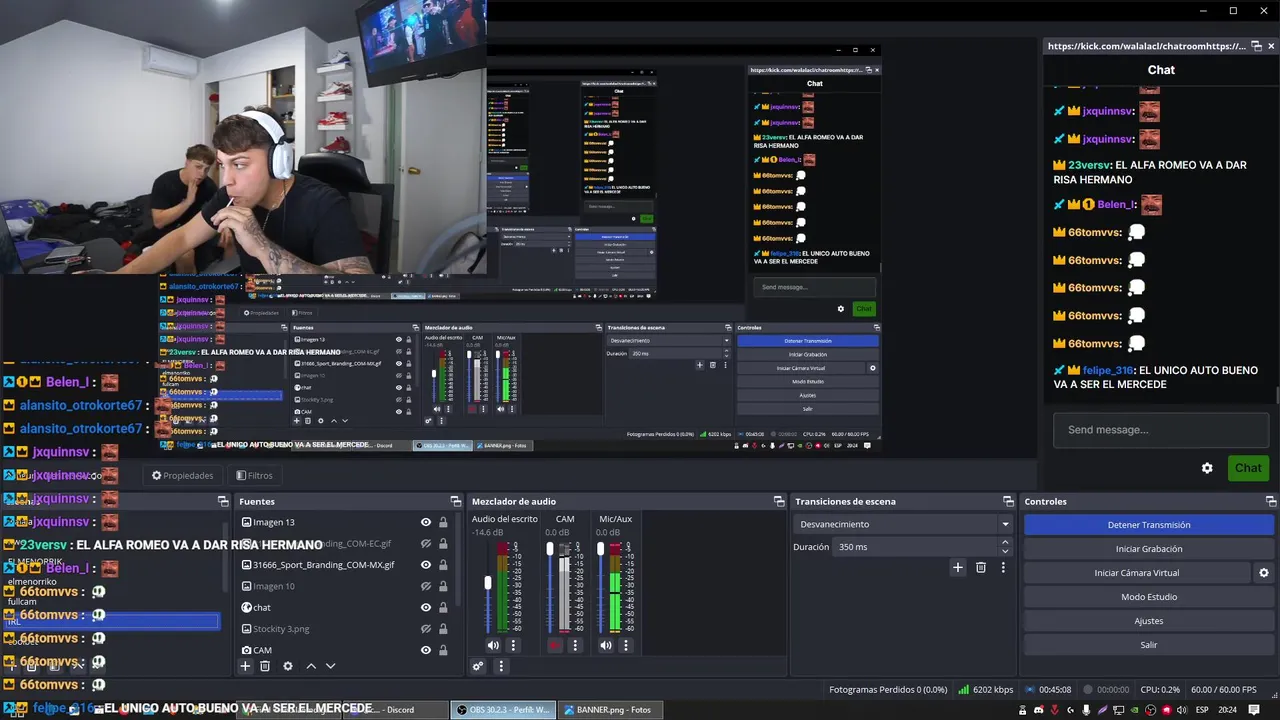
Task: Move the selected source up
Action: 311,666
